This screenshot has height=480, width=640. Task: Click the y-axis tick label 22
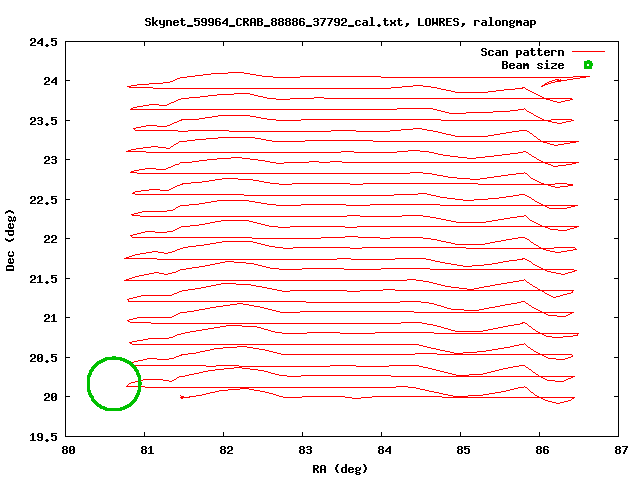click(x=51, y=239)
